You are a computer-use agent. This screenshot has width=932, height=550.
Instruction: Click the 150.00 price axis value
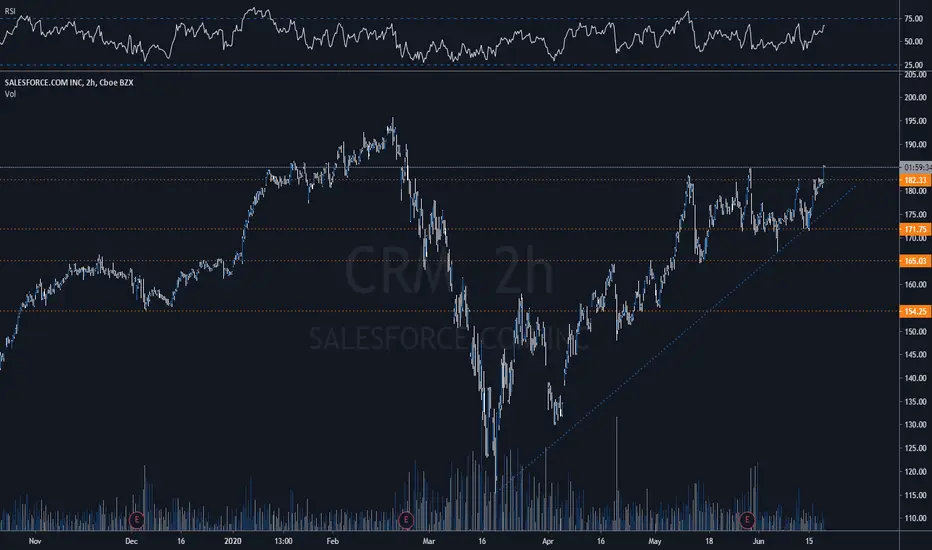915,331
